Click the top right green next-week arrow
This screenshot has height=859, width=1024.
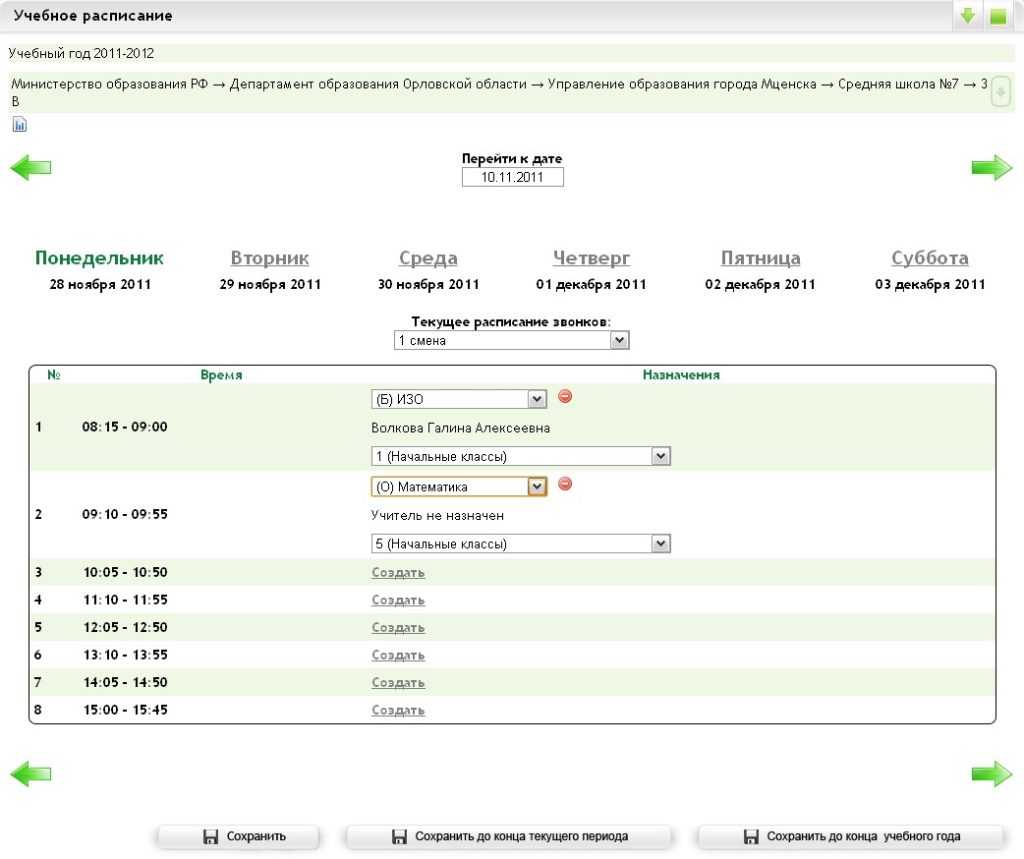pos(991,168)
